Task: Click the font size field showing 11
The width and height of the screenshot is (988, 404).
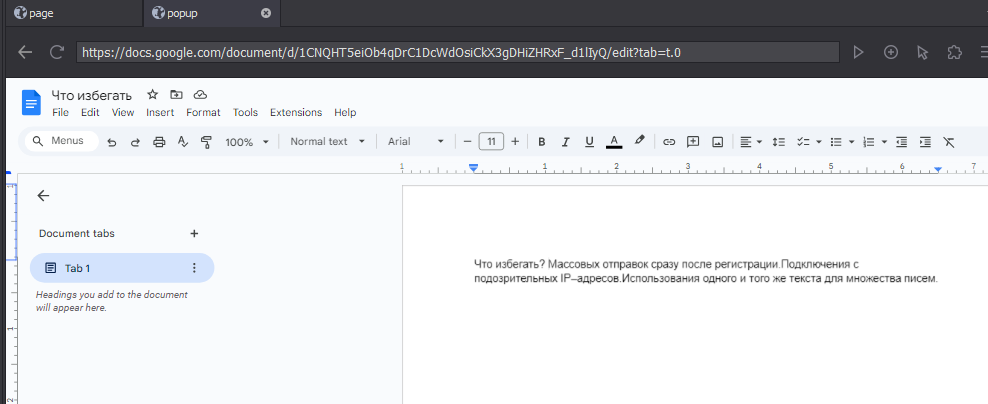Action: click(491, 142)
